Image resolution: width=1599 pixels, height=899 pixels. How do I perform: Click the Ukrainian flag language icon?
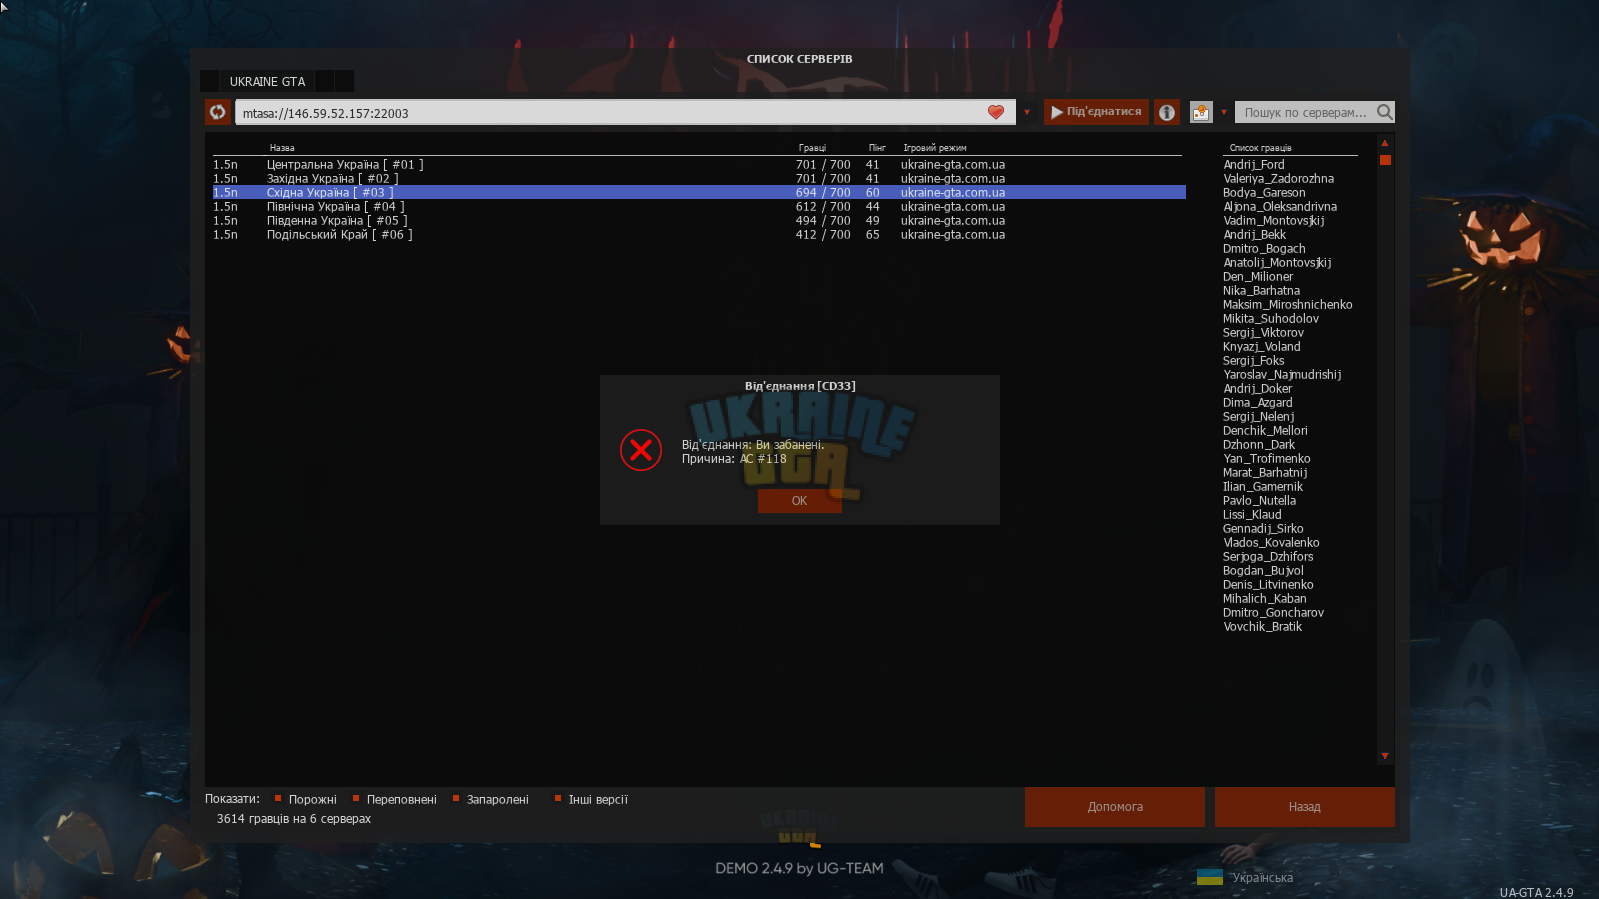[1210, 877]
